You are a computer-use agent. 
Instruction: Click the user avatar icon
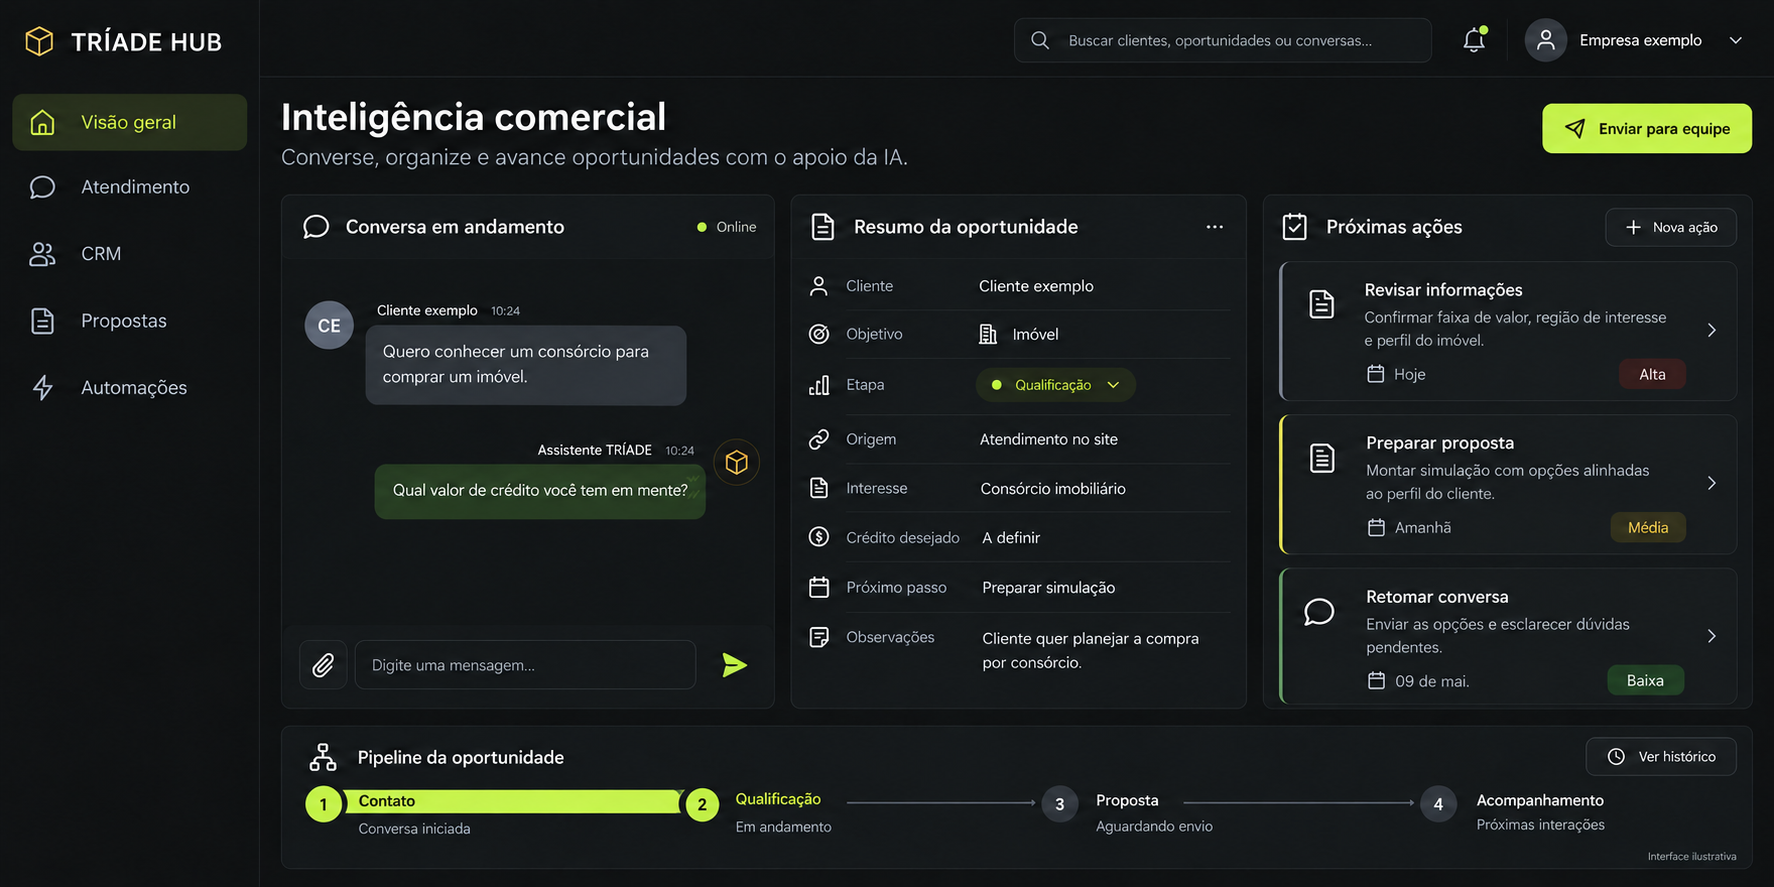pyautogui.click(x=1545, y=40)
